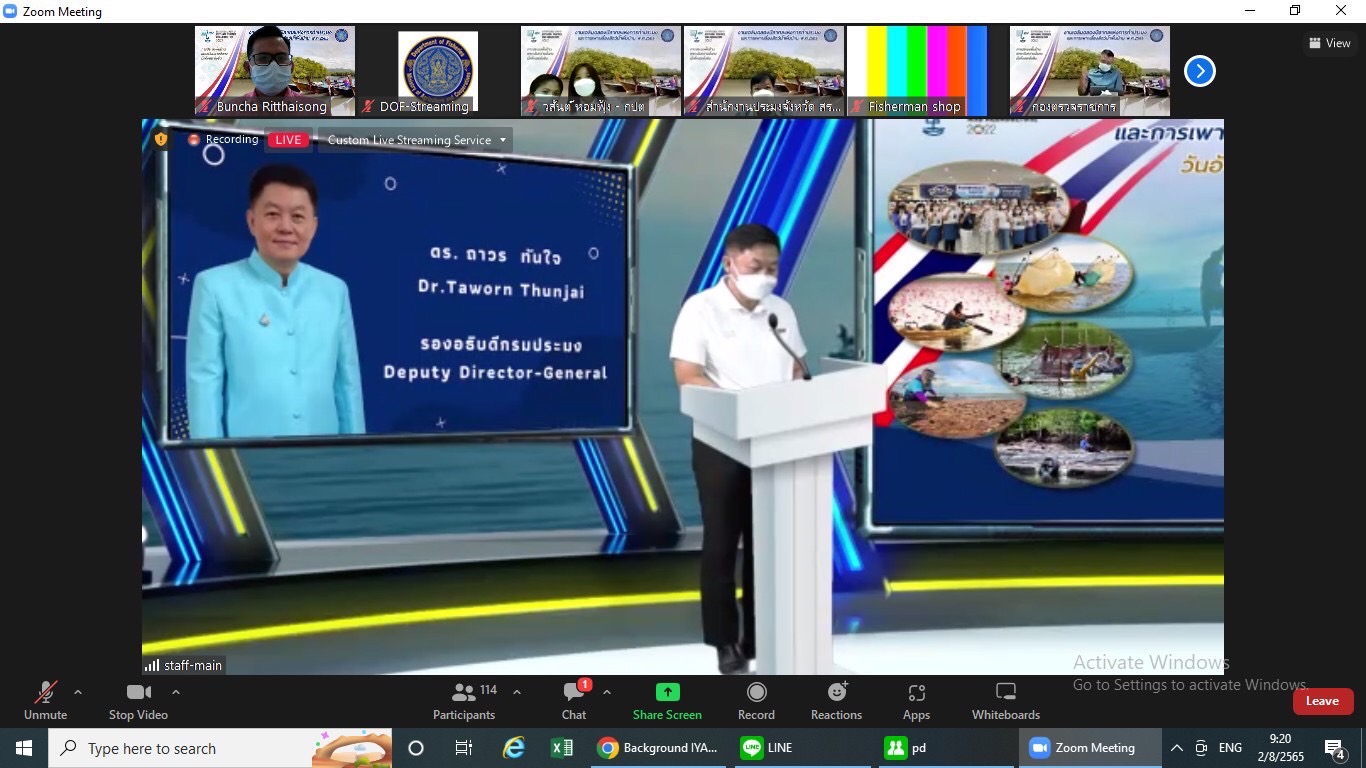Click the green Share Screen icon
1366x768 pixels.
click(667, 692)
